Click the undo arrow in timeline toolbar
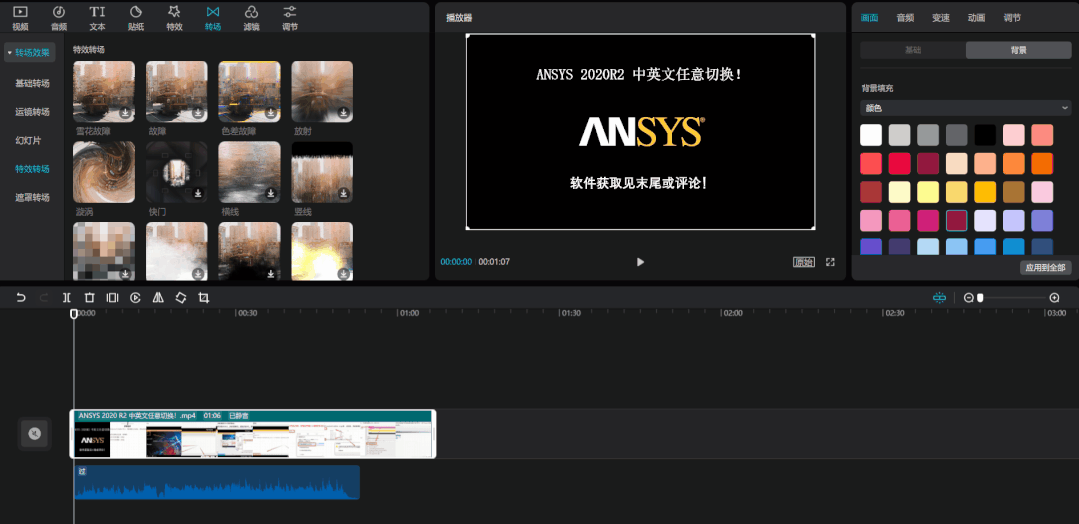This screenshot has width=1079, height=524. pyautogui.click(x=20, y=298)
